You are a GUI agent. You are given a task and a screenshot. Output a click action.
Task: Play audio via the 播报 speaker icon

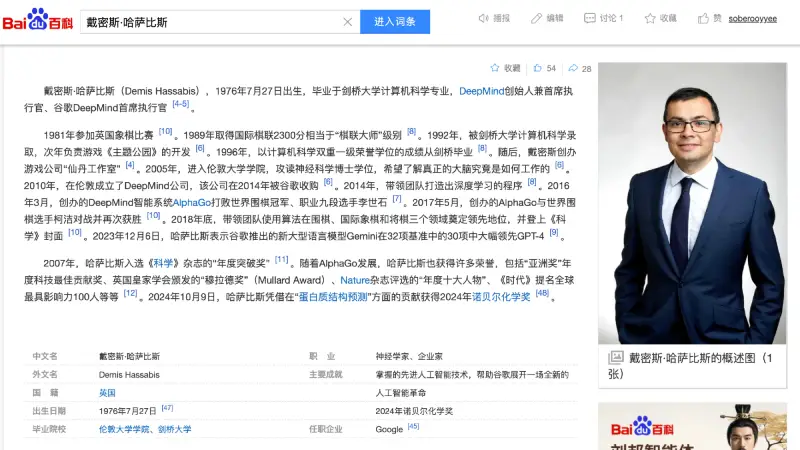[483, 18]
